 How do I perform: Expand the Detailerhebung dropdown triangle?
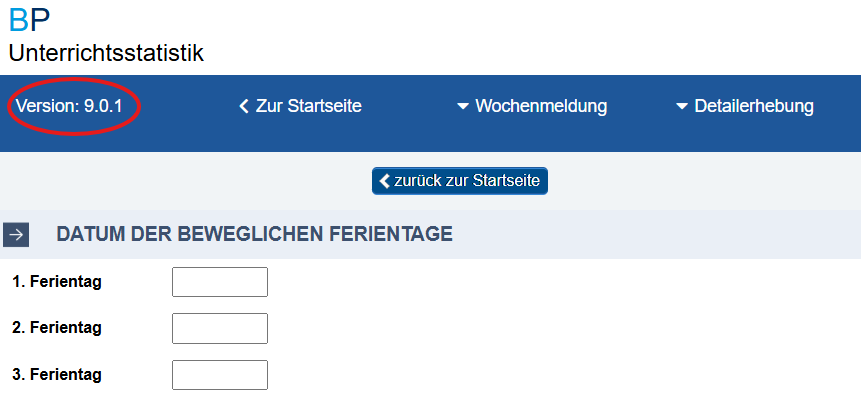point(682,107)
